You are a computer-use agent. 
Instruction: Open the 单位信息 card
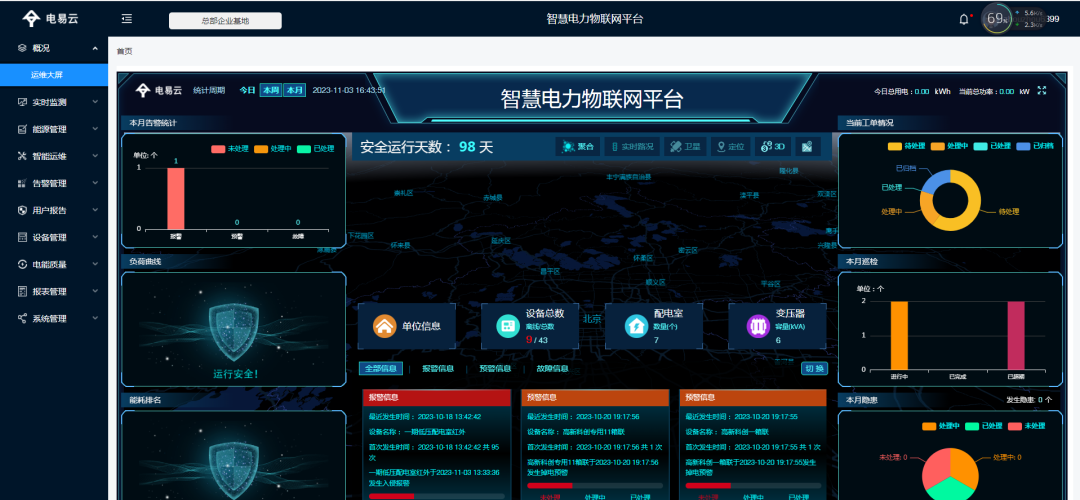point(406,326)
